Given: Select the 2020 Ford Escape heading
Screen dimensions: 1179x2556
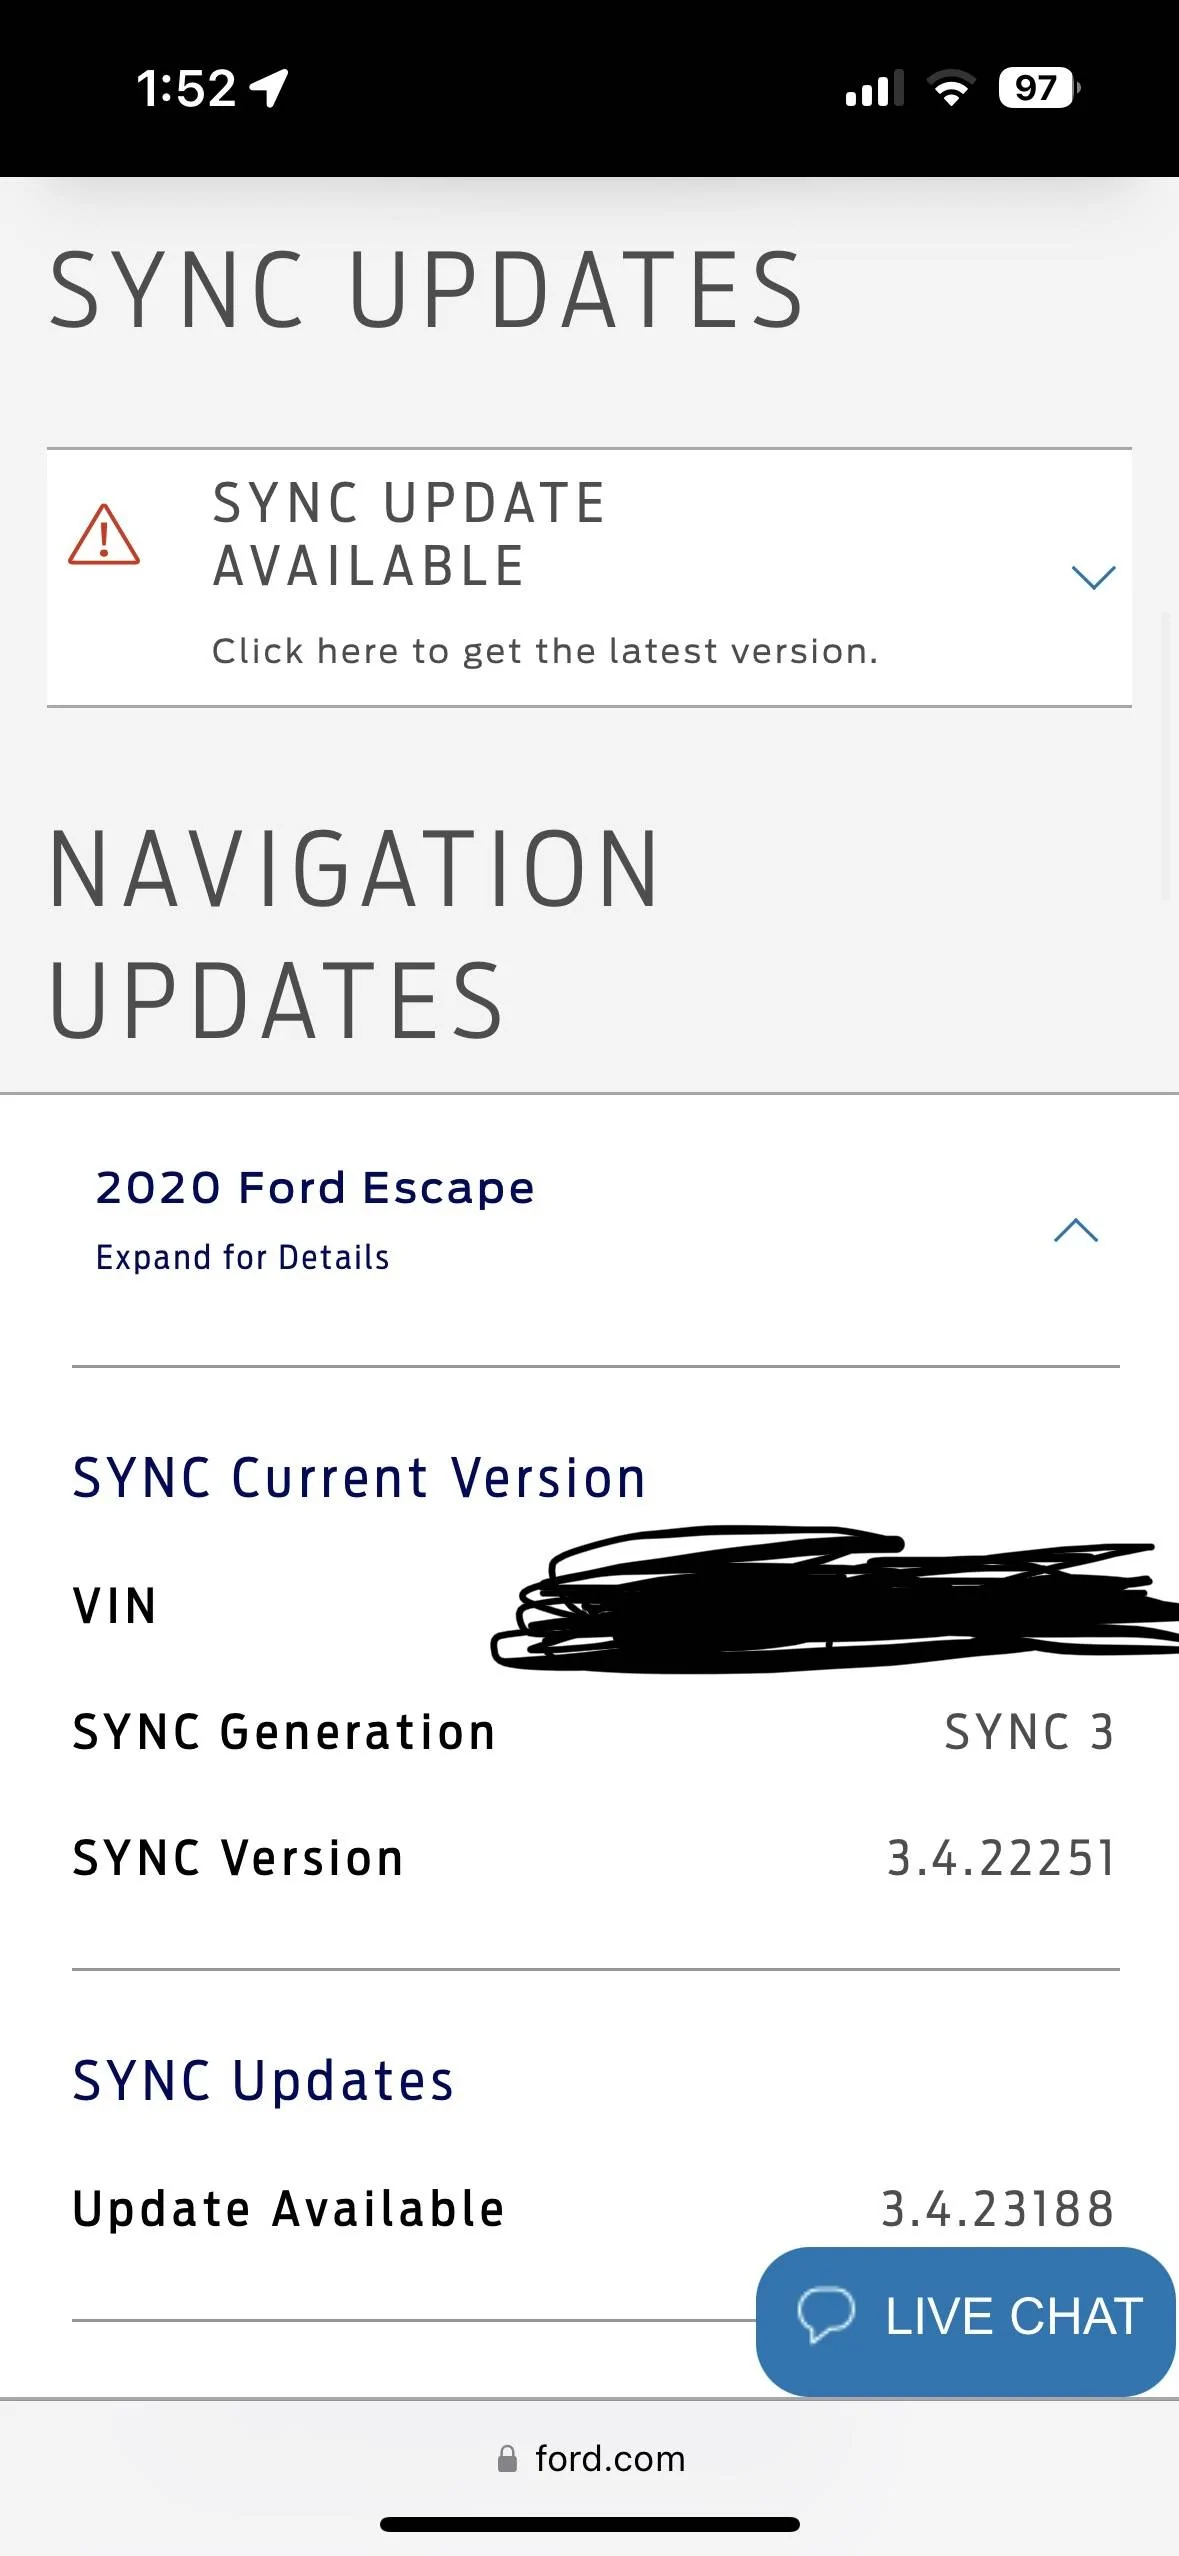Looking at the screenshot, I should pos(315,1187).
